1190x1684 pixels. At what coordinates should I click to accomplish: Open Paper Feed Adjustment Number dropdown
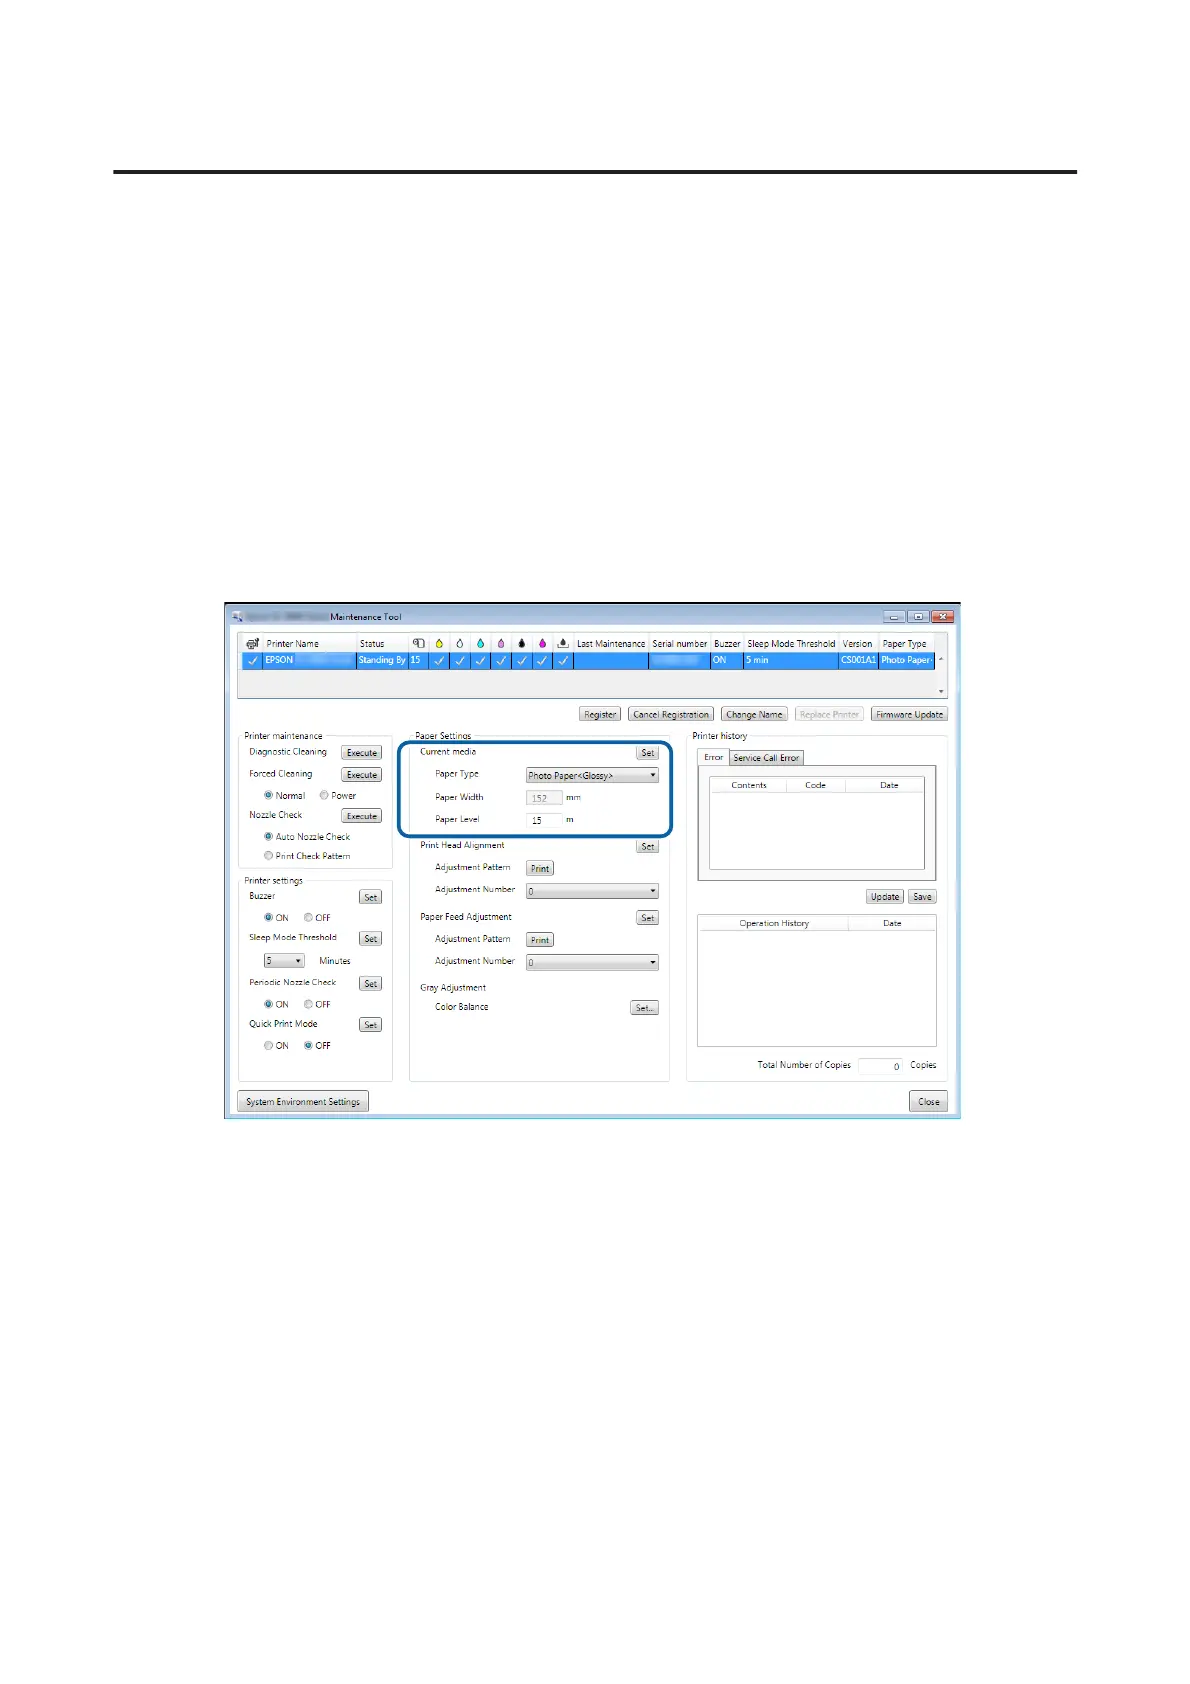[592, 962]
